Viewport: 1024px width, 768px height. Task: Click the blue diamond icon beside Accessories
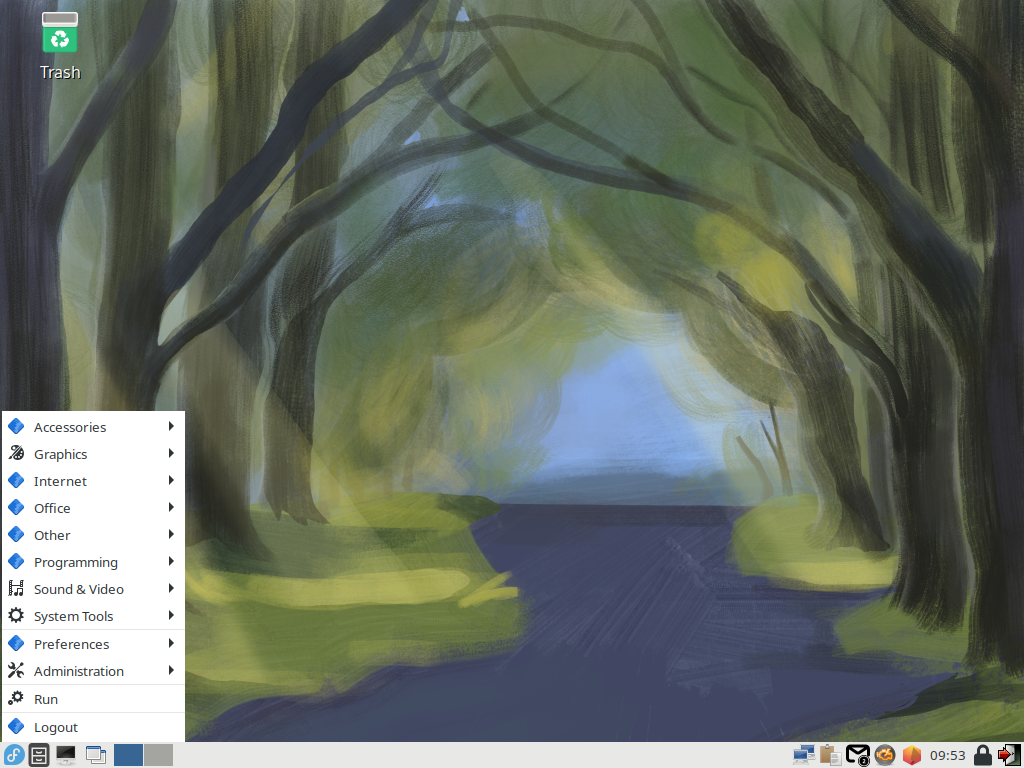coord(16,426)
